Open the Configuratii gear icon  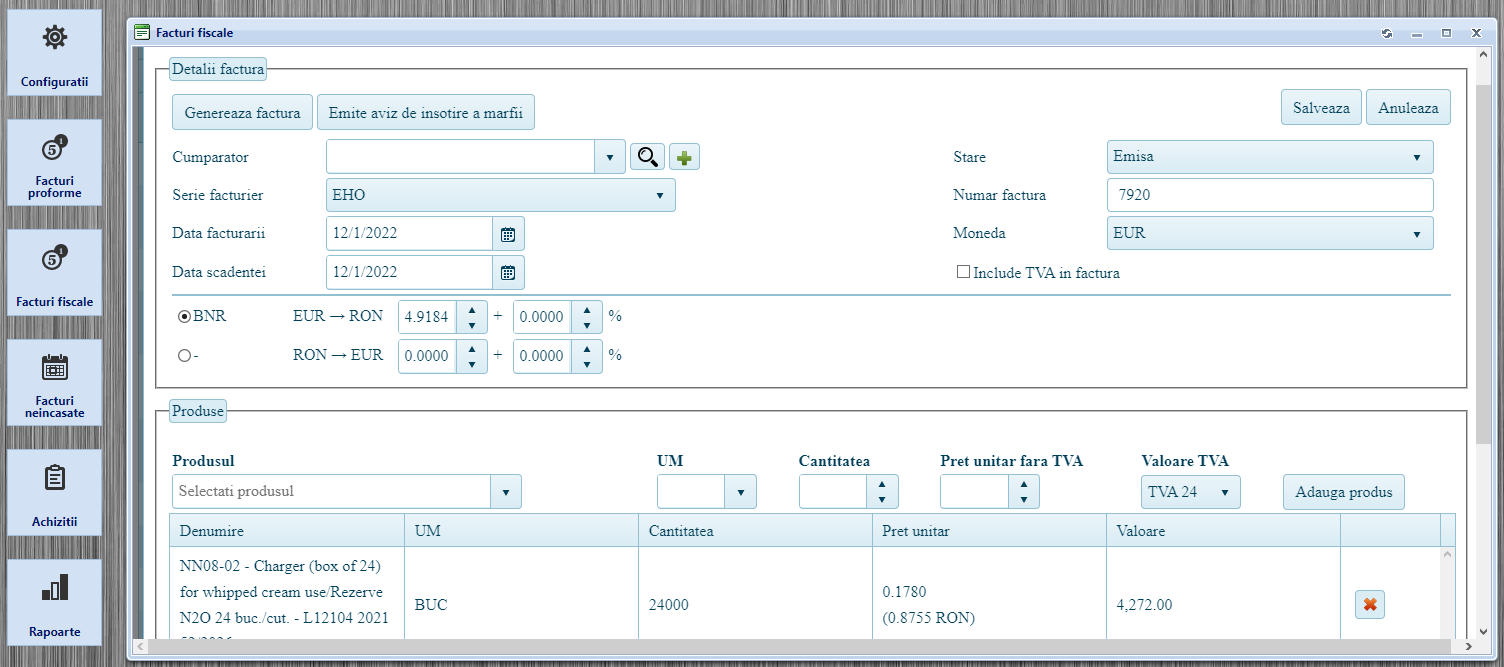pyautogui.click(x=54, y=39)
